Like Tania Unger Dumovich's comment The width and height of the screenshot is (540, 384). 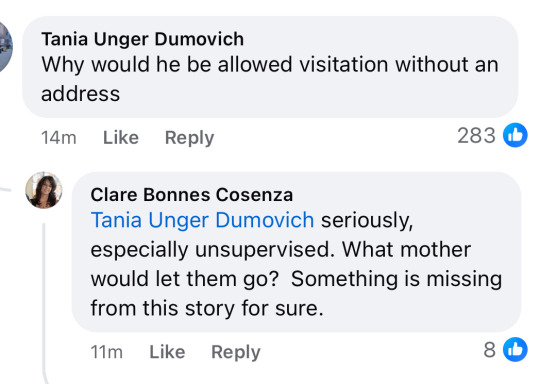121,138
